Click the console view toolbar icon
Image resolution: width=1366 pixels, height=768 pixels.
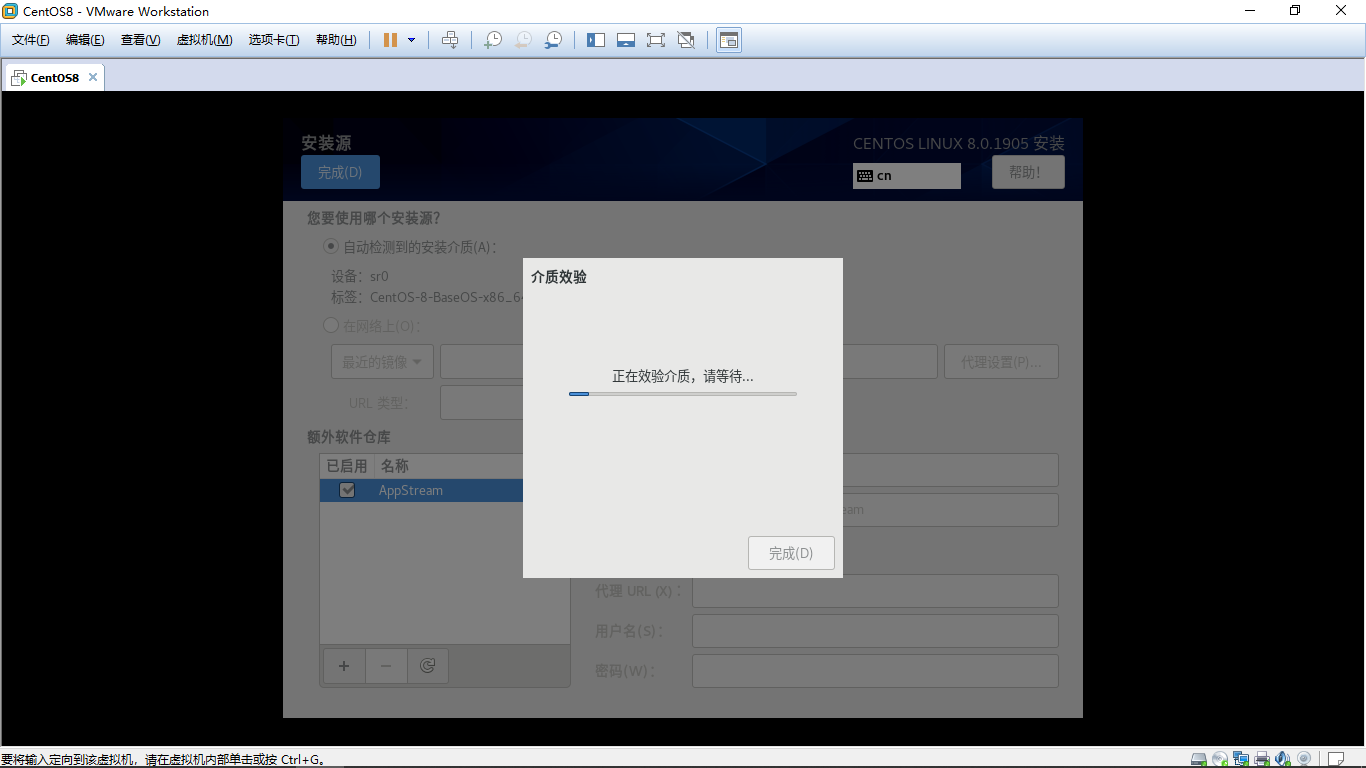729,40
